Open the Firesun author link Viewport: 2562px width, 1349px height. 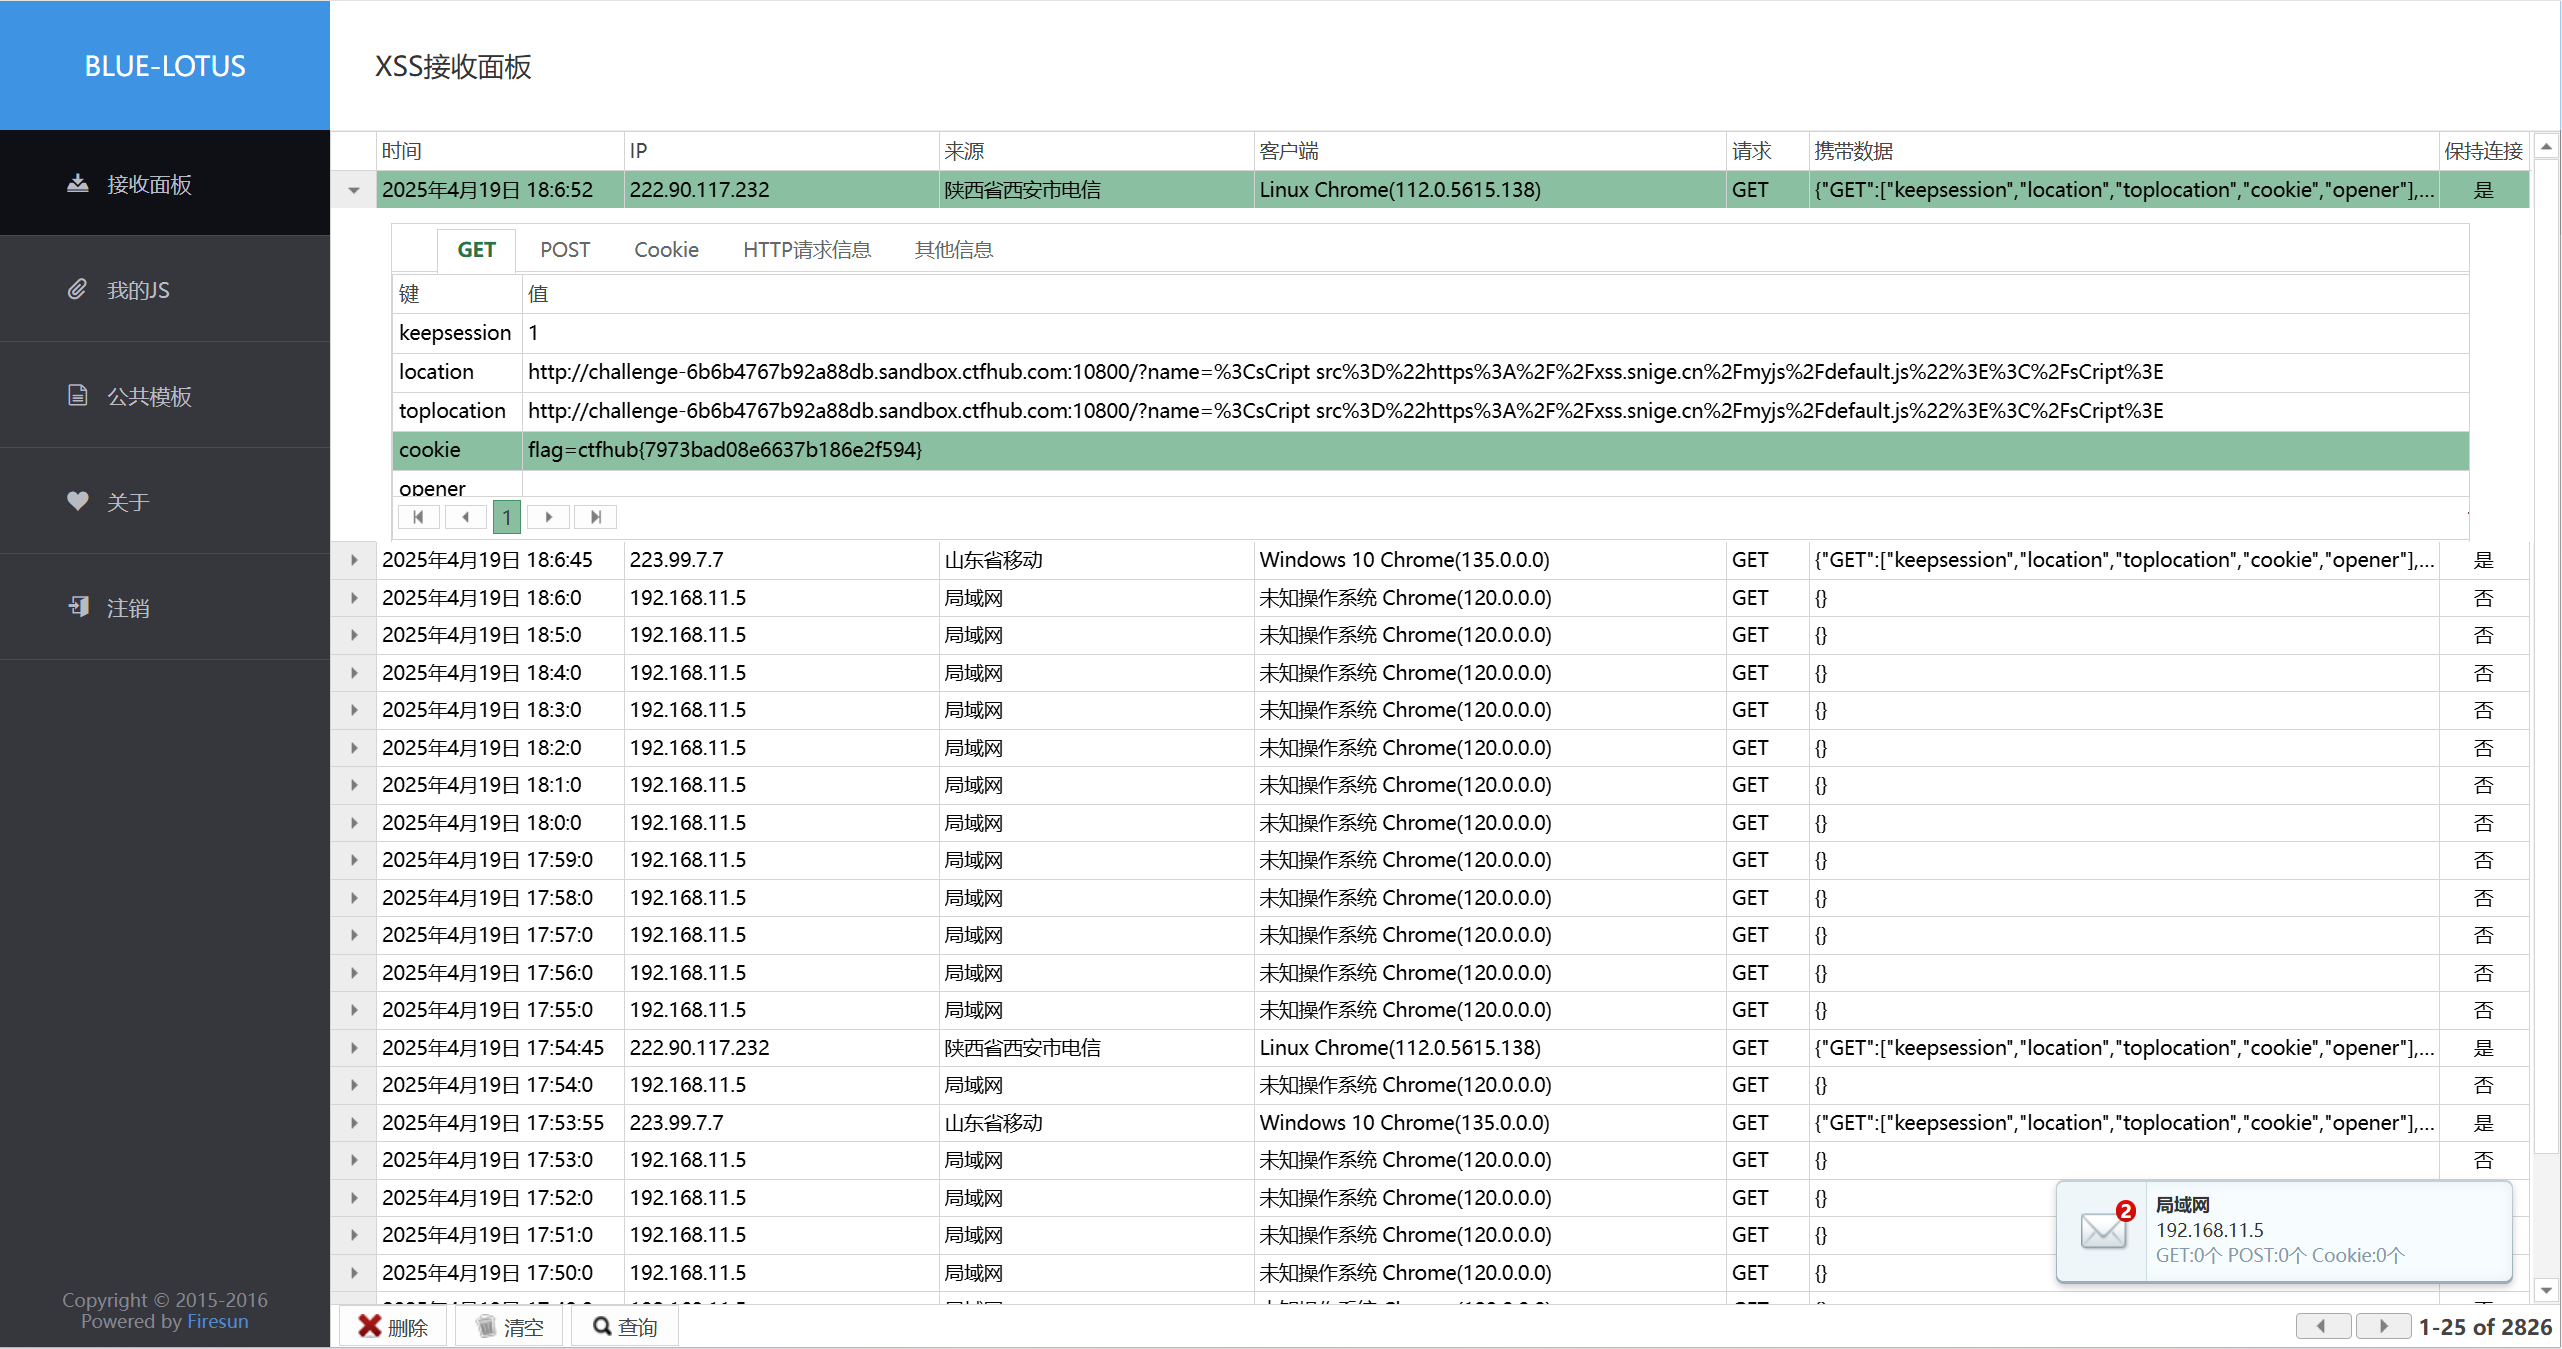(x=217, y=1321)
